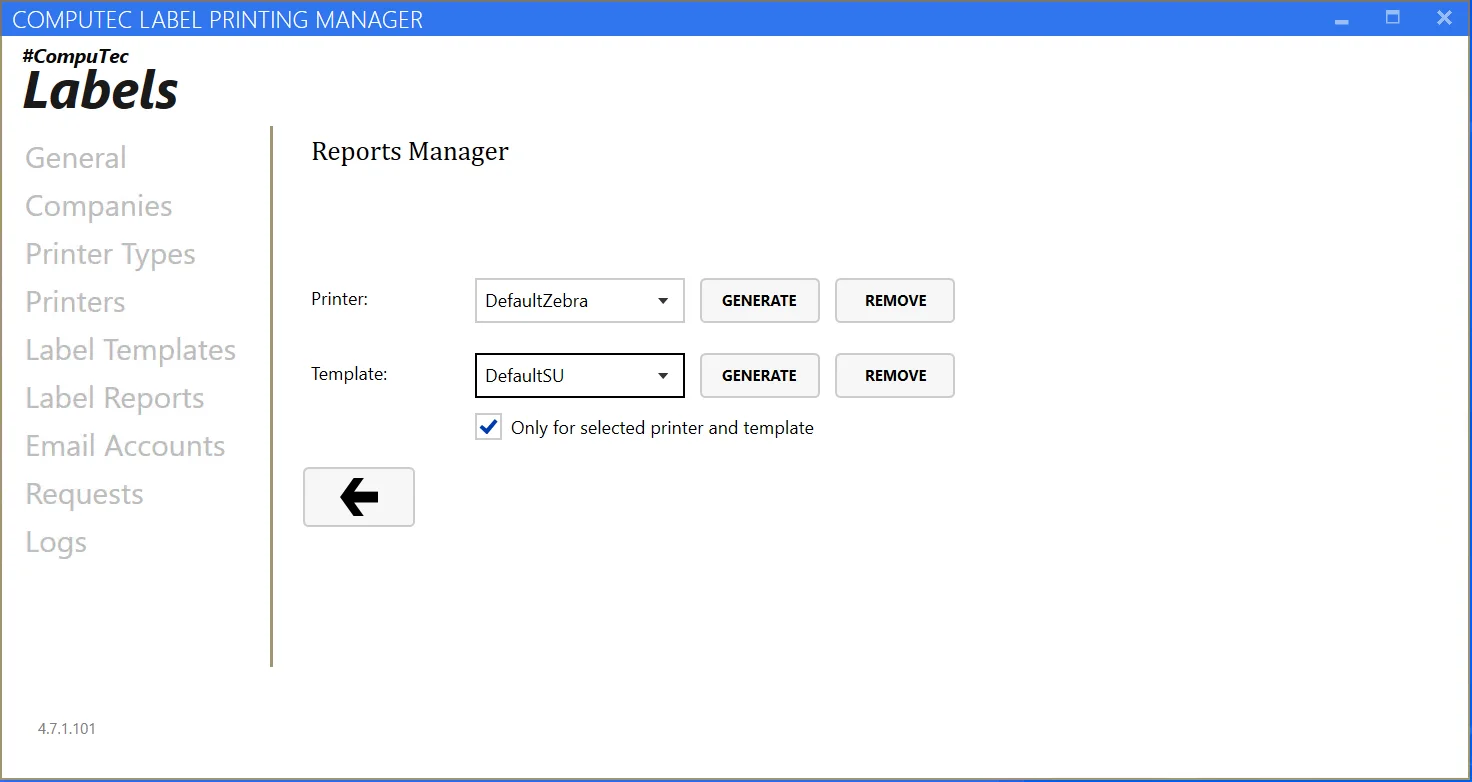This screenshot has width=1472, height=782.
Task: Disable 'Only for selected printer and template'
Action: pyautogui.click(x=487, y=426)
